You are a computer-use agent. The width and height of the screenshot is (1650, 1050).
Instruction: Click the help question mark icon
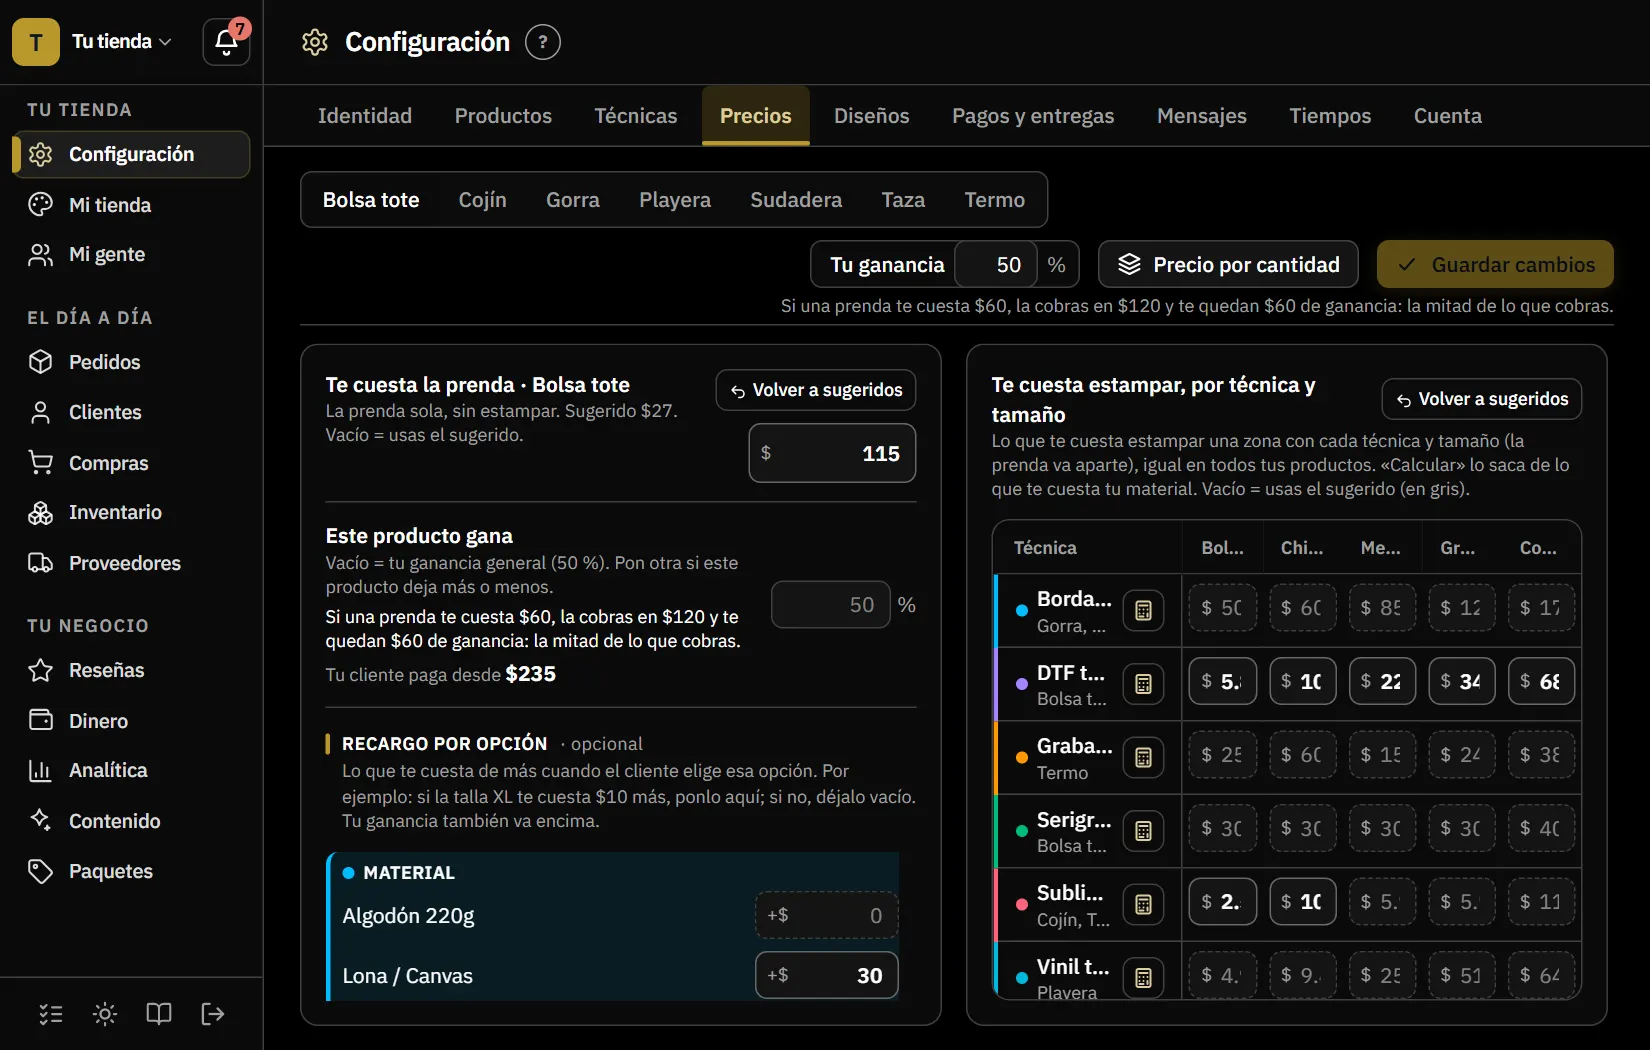[x=543, y=42]
